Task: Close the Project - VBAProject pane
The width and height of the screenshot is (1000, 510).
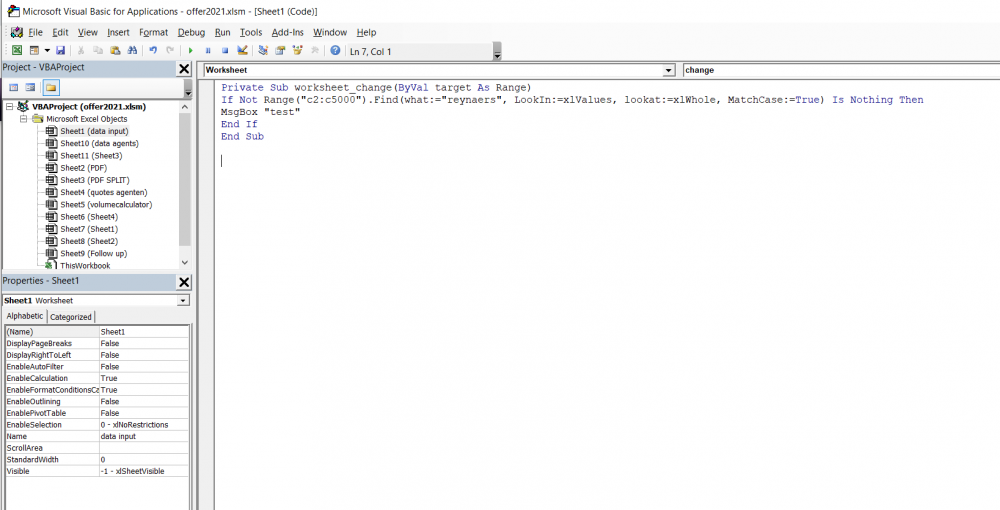Action: 184,69
